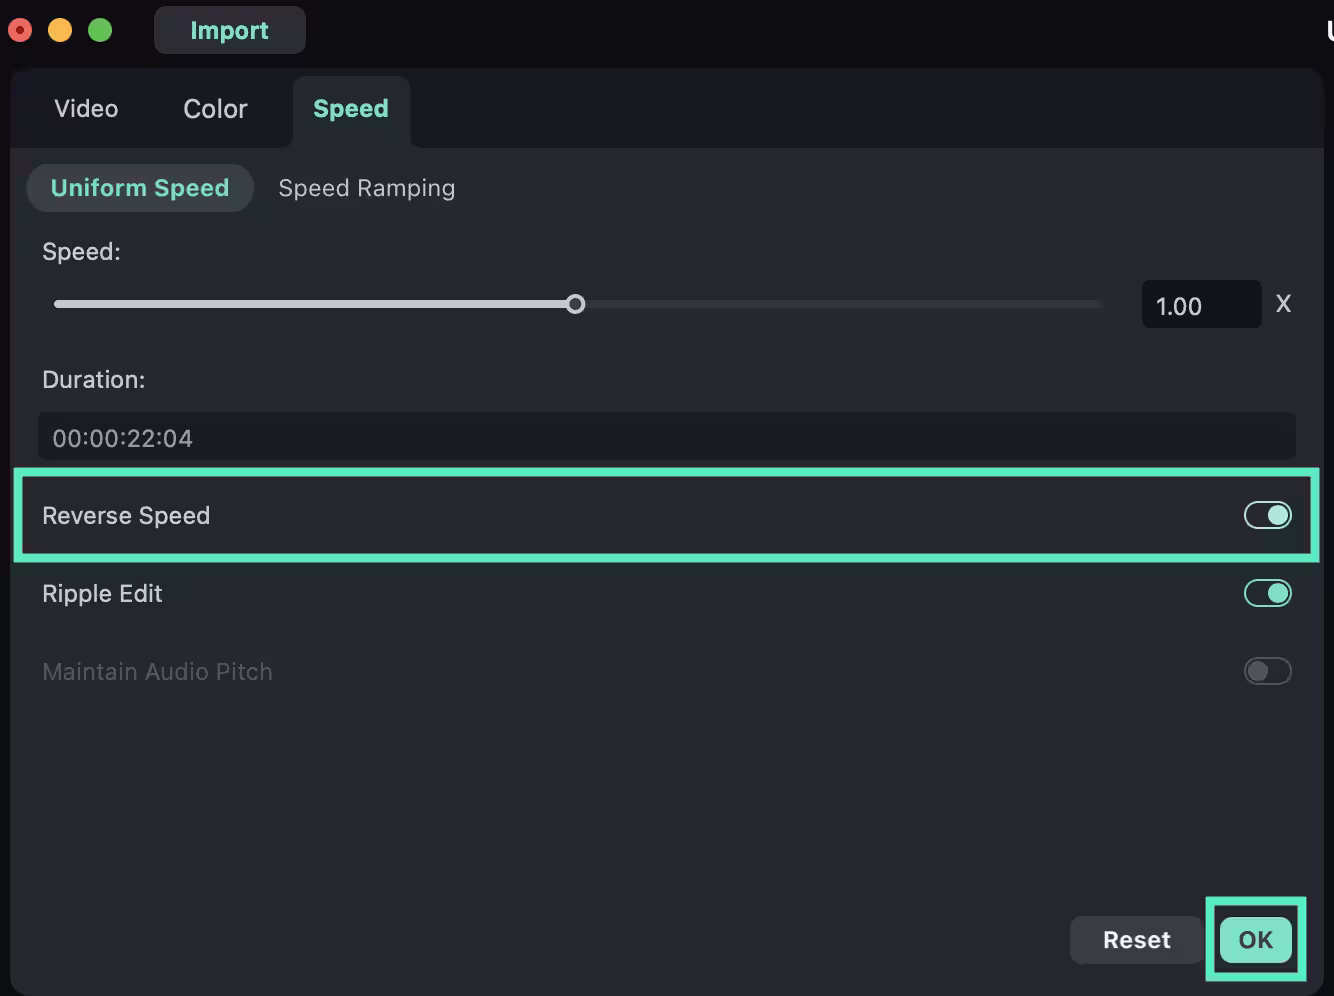1334x996 pixels.
Task: Click the Ripple Edit label
Action: (x=102, y=593)
